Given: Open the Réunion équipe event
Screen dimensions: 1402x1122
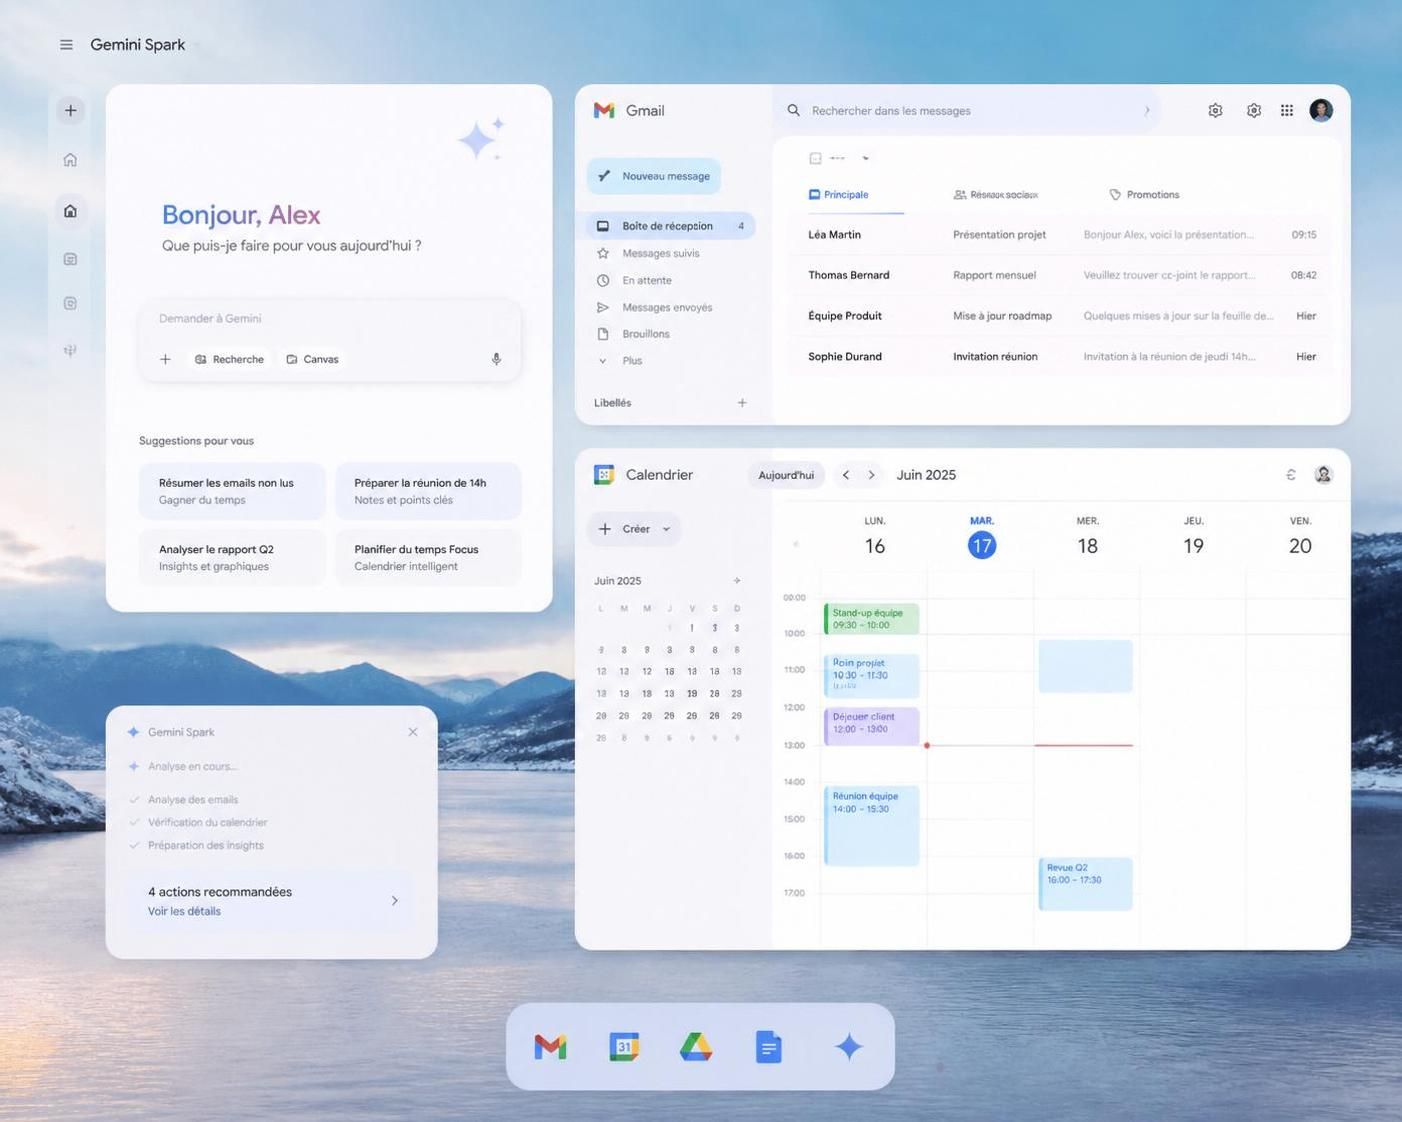Looking at the screenshot, I should (871, 825).
